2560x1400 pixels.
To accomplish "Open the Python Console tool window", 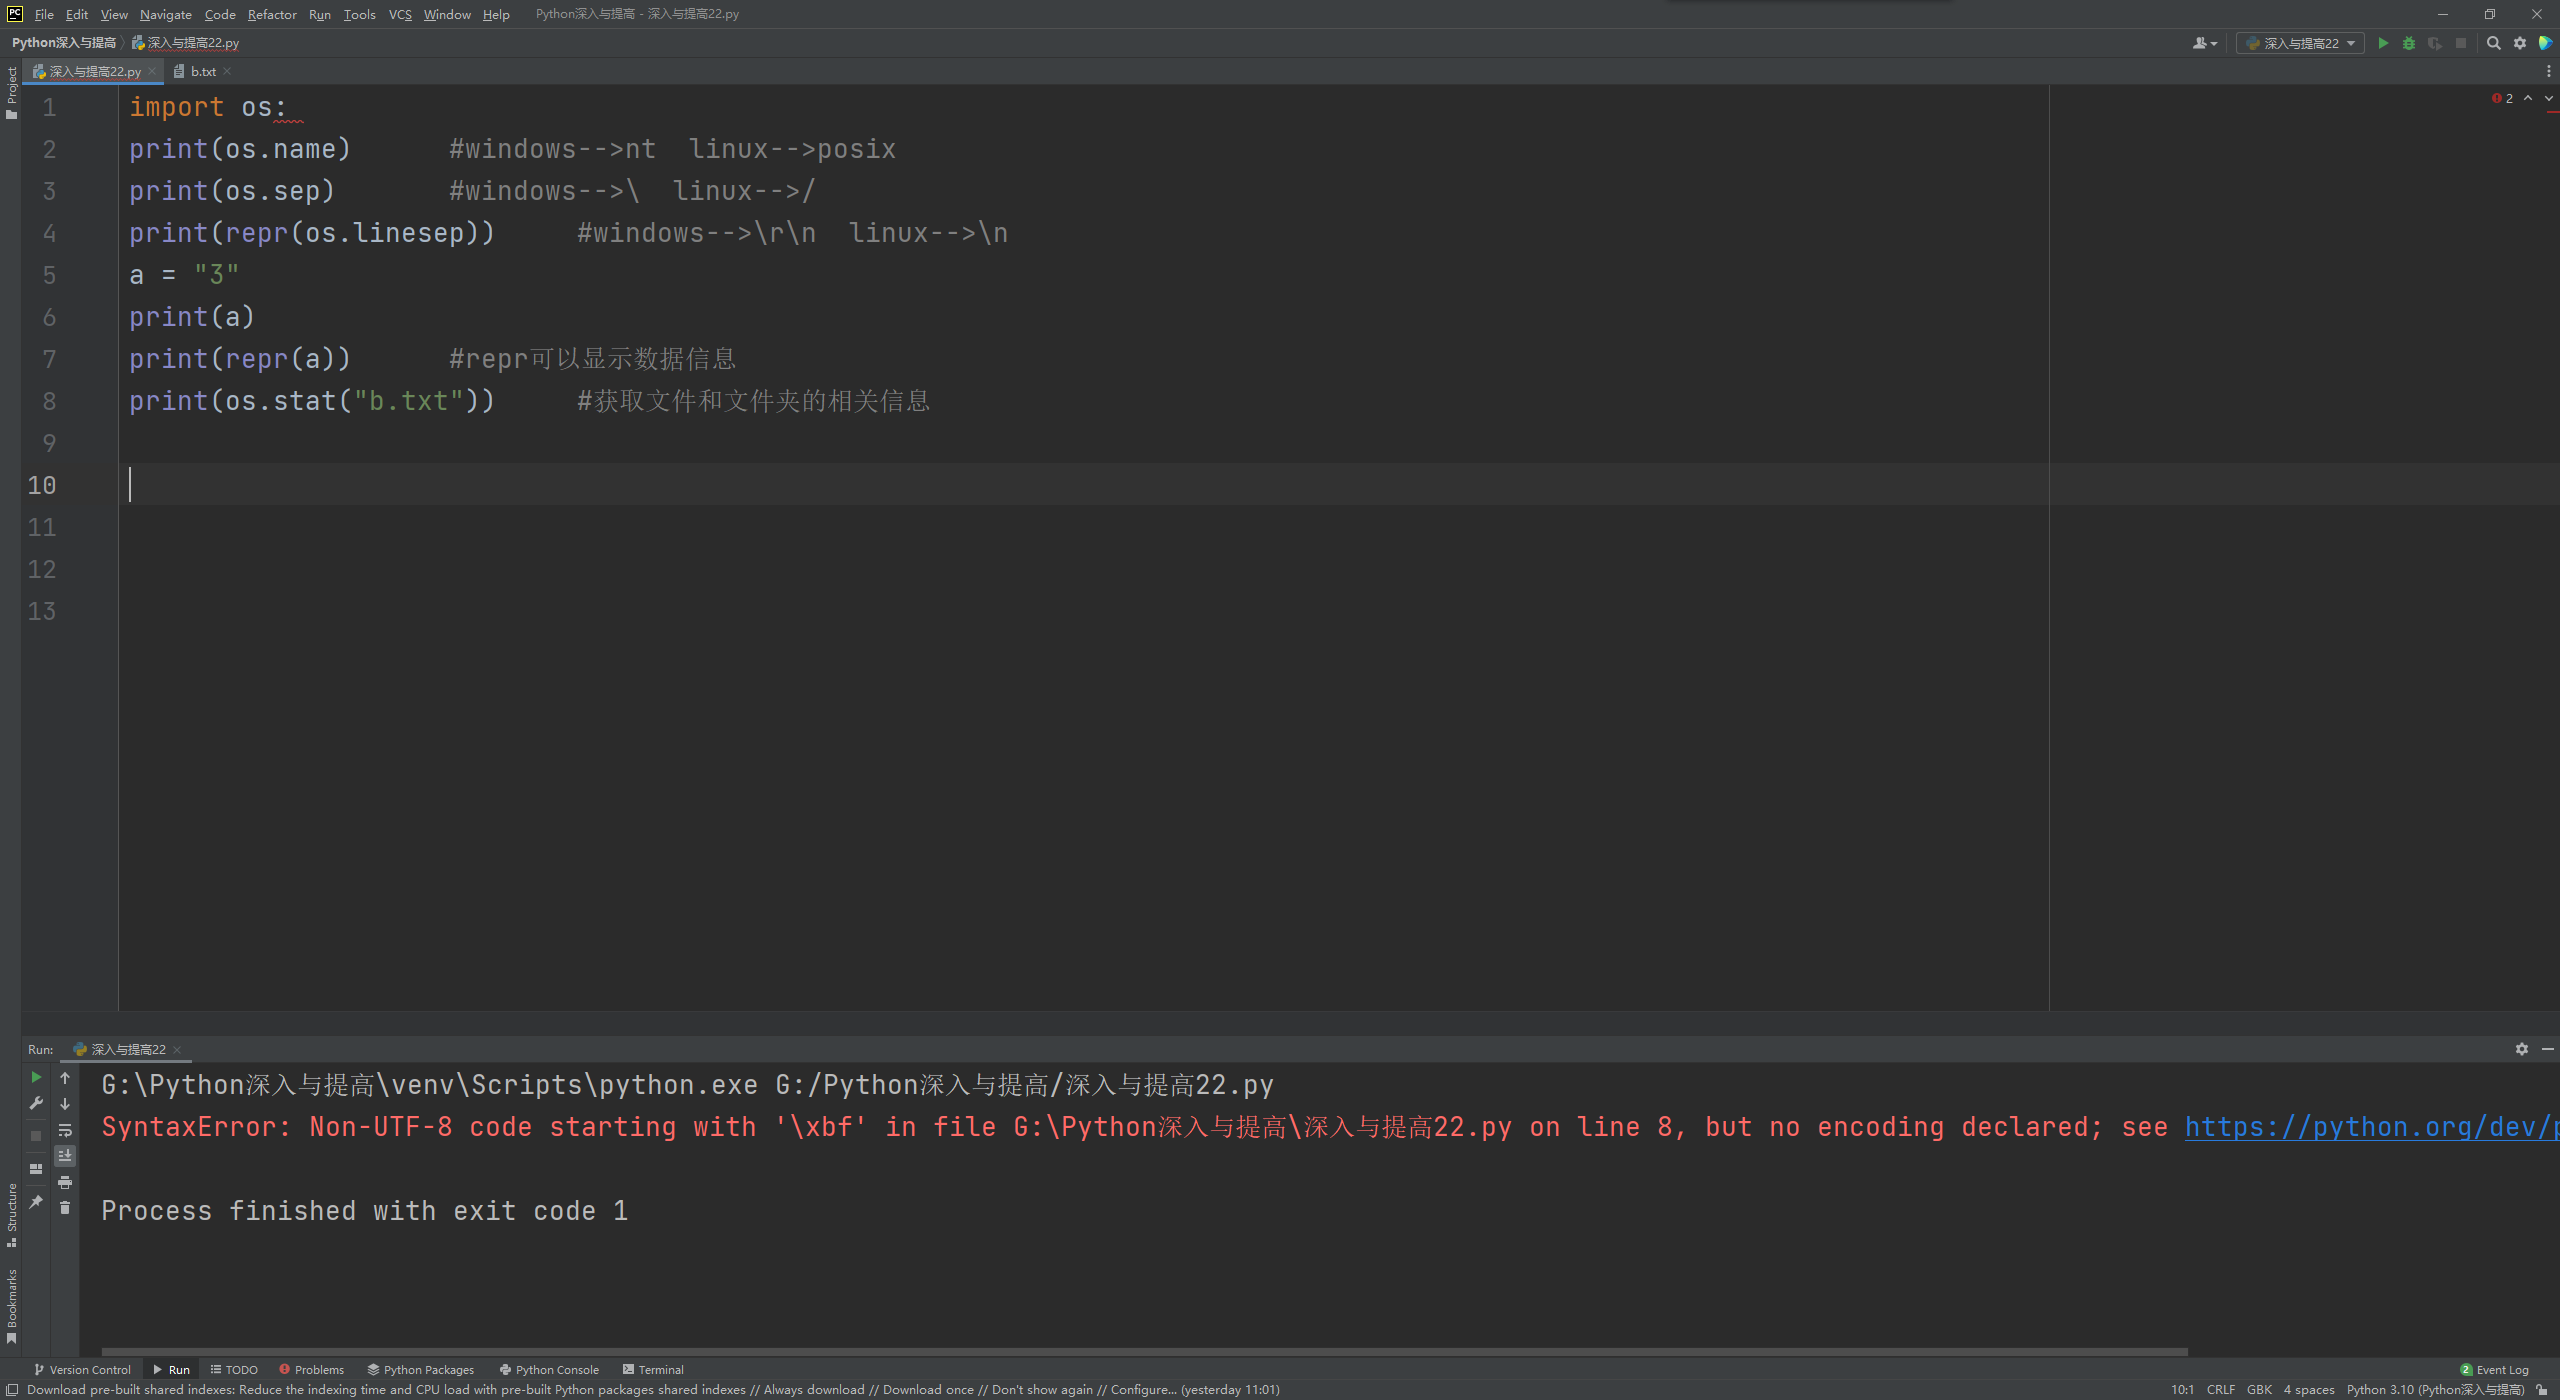I will click(549, 1370).
